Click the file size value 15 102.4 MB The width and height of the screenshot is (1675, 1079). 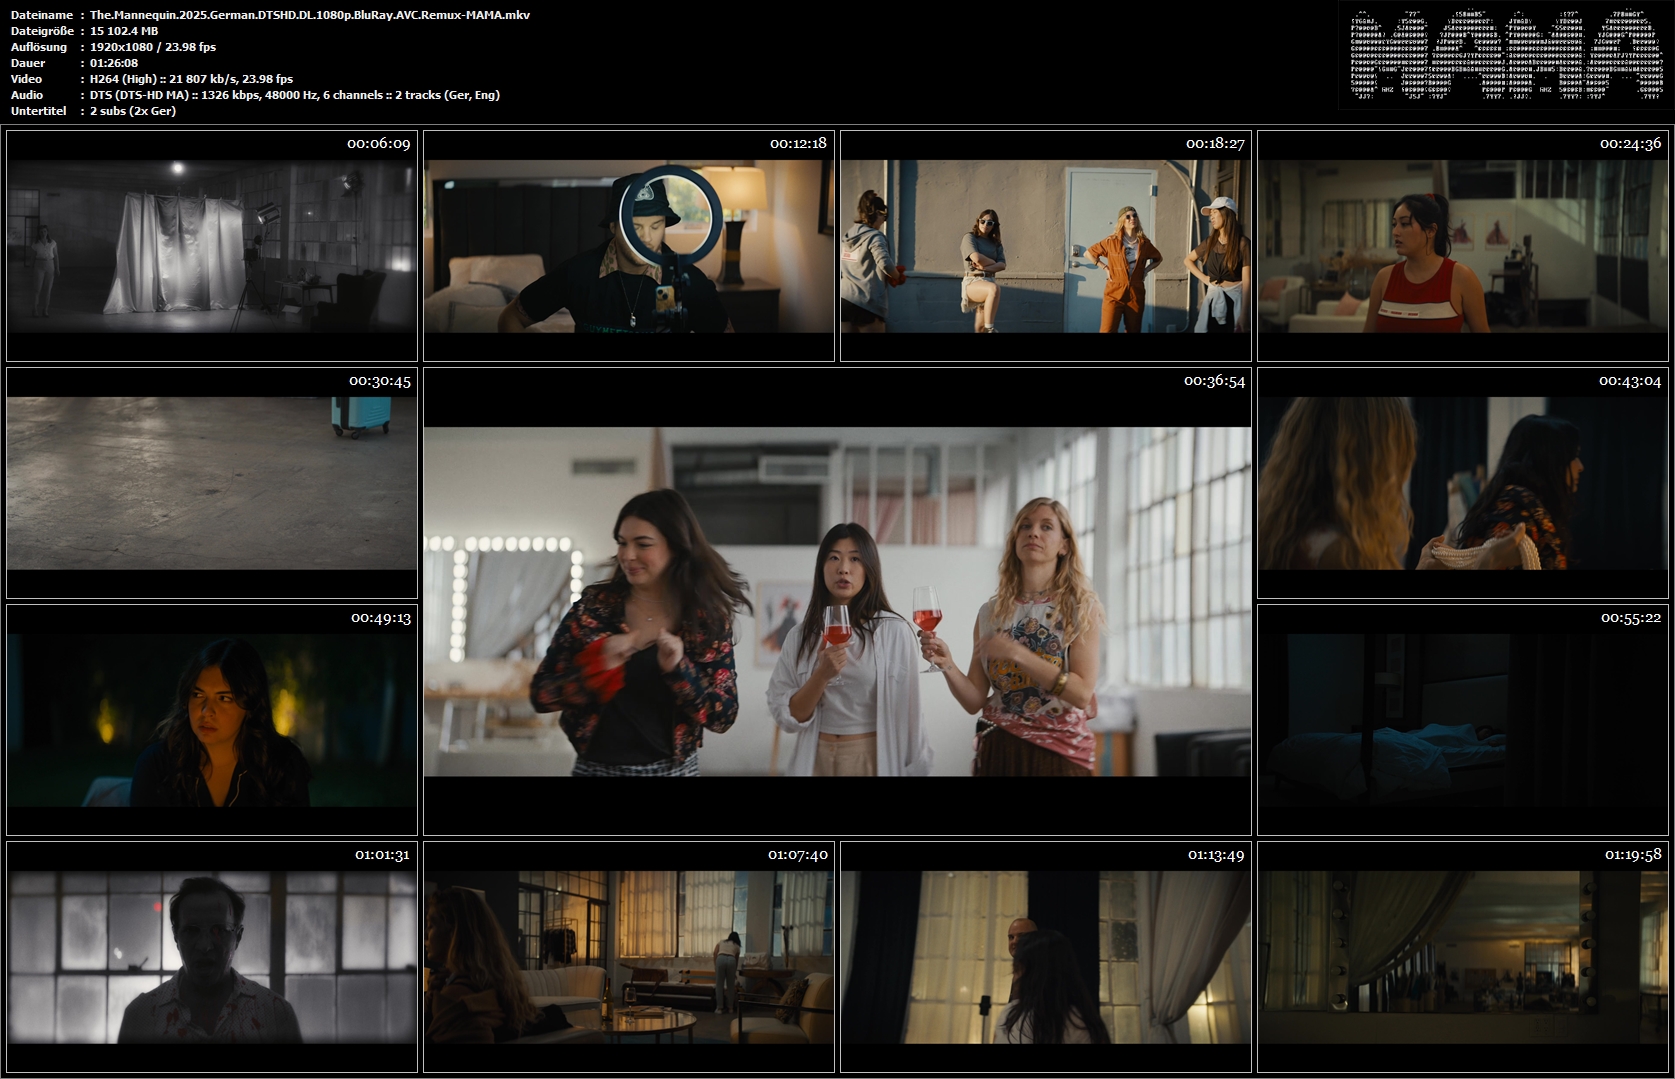pyautogui.click(x=124, y=31)
